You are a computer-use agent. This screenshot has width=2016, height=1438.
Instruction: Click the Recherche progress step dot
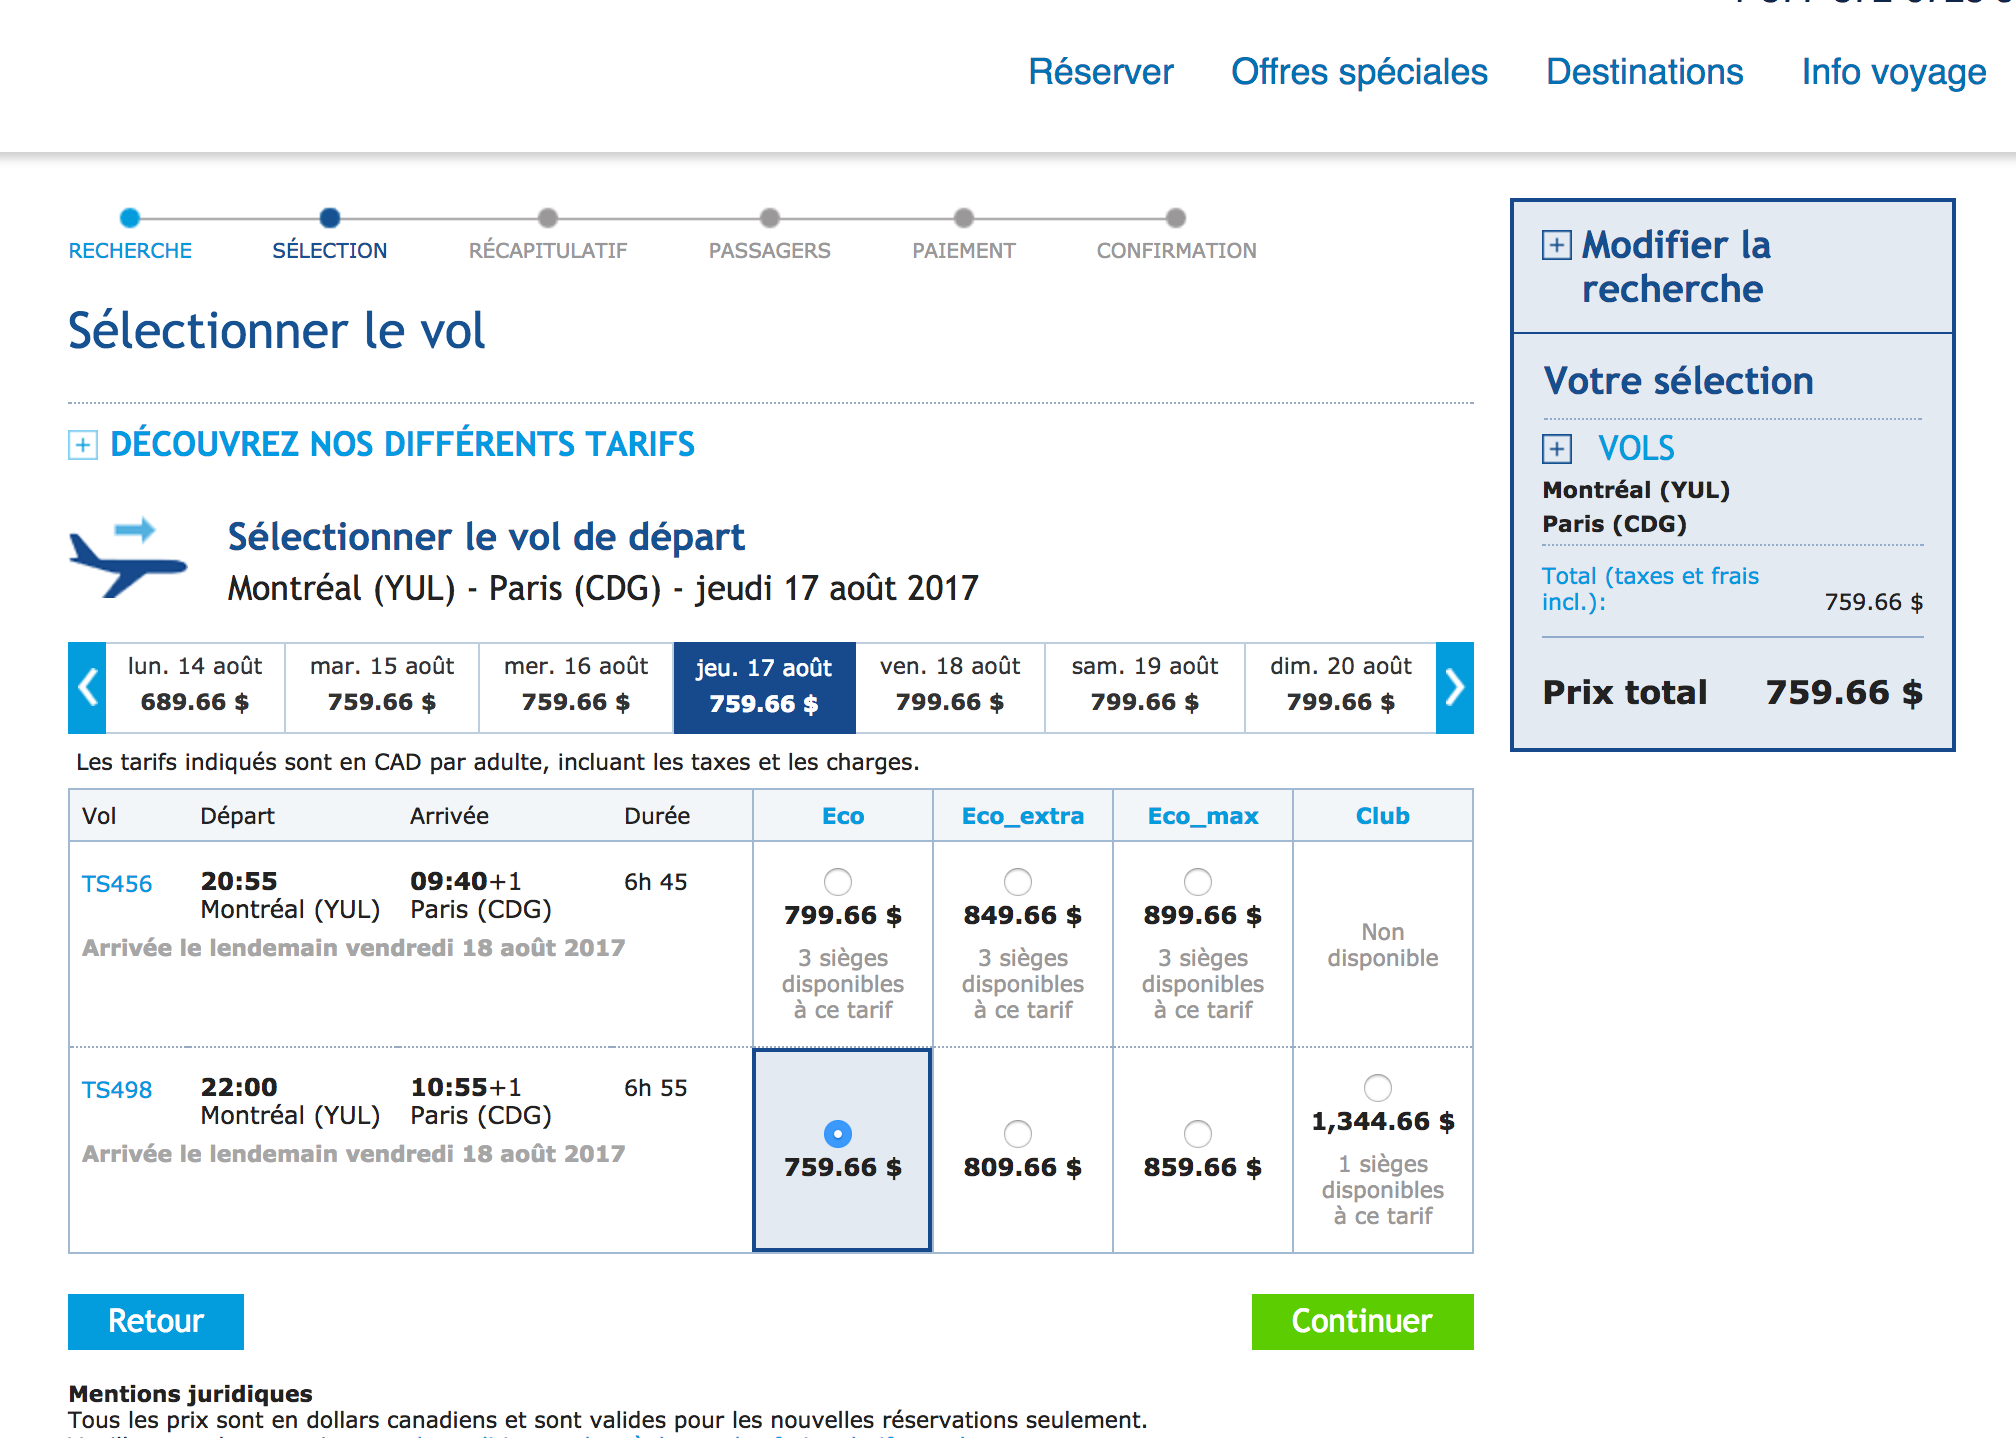click(129, 218)
